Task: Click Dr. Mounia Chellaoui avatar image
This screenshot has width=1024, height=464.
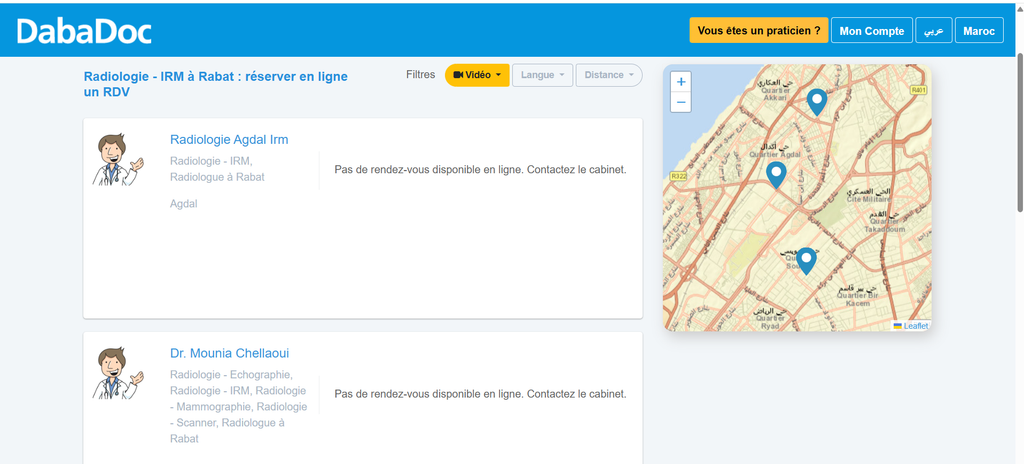Action: click(x=118, y=374)
